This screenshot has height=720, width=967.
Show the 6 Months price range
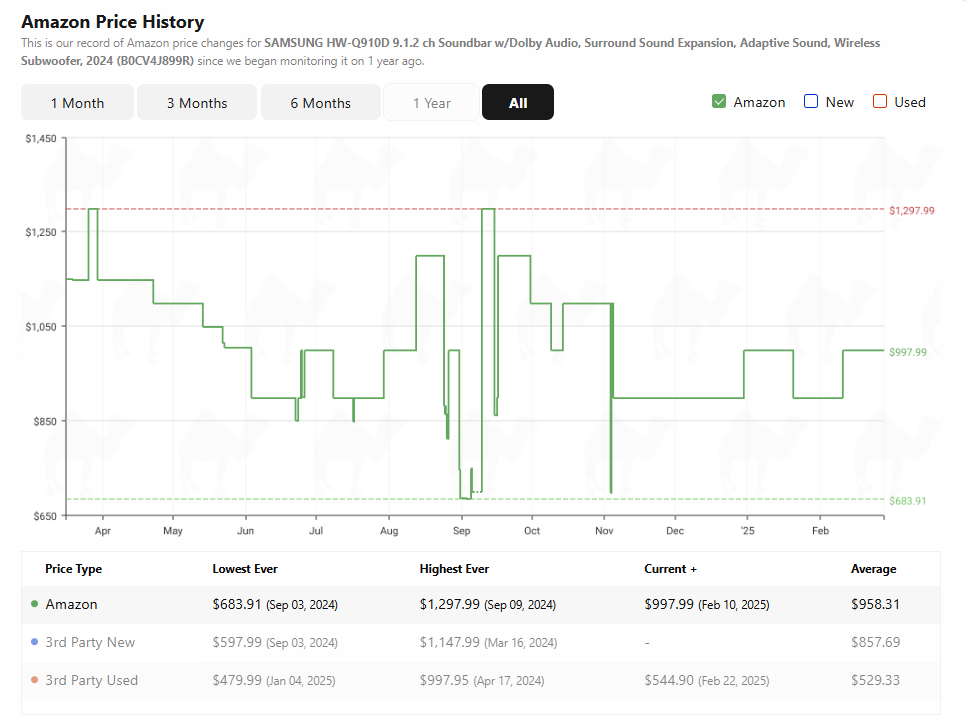321,102
